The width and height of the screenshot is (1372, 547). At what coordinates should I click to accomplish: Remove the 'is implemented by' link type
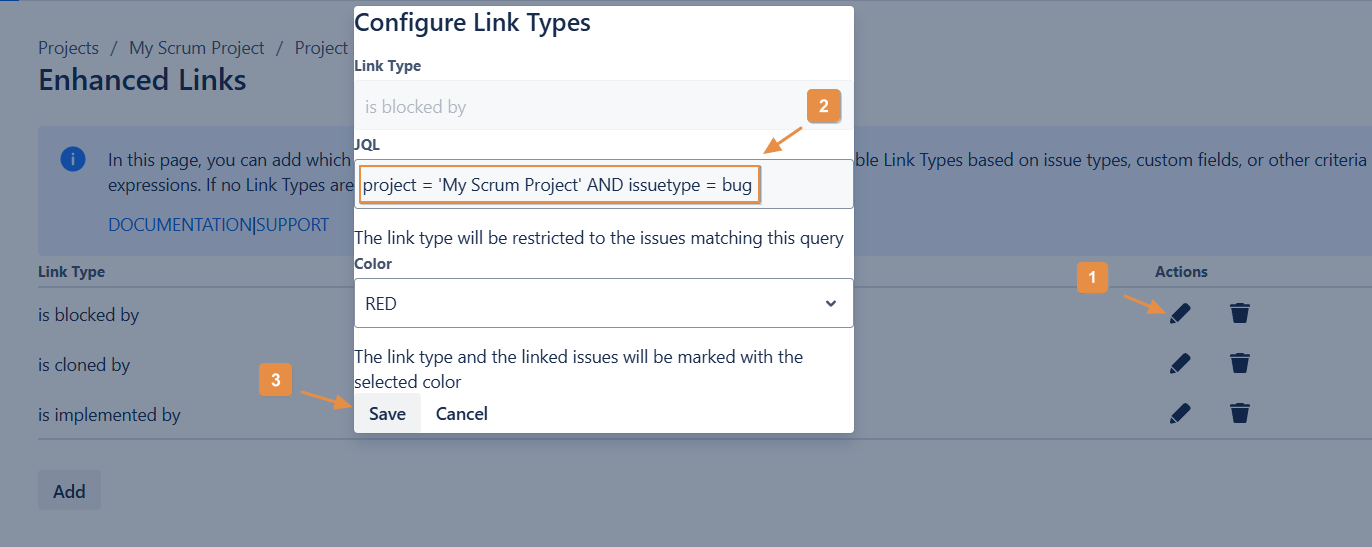coord(1240,412)
